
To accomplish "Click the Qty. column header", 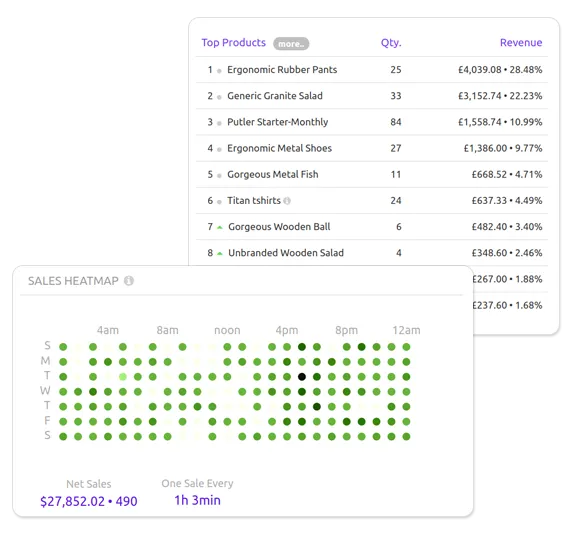I will coord(391,43).
